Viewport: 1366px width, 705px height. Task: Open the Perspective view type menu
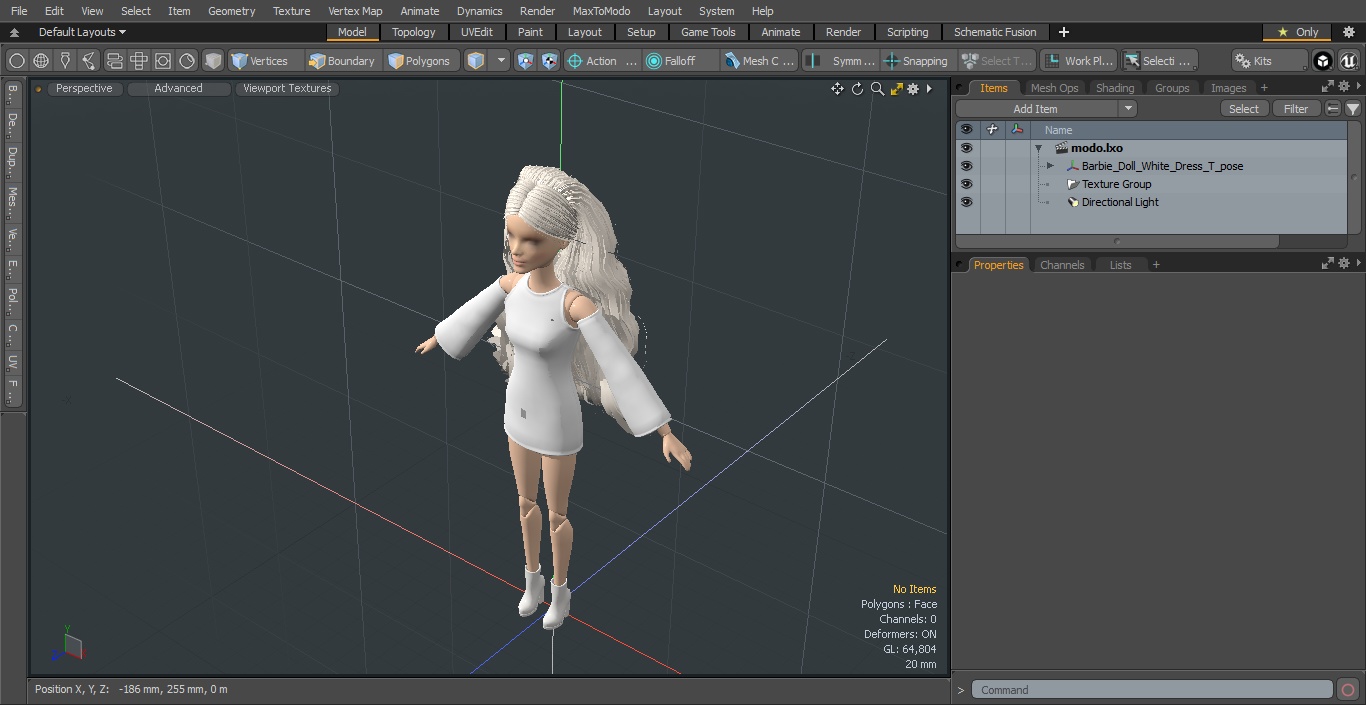point(84,88)
